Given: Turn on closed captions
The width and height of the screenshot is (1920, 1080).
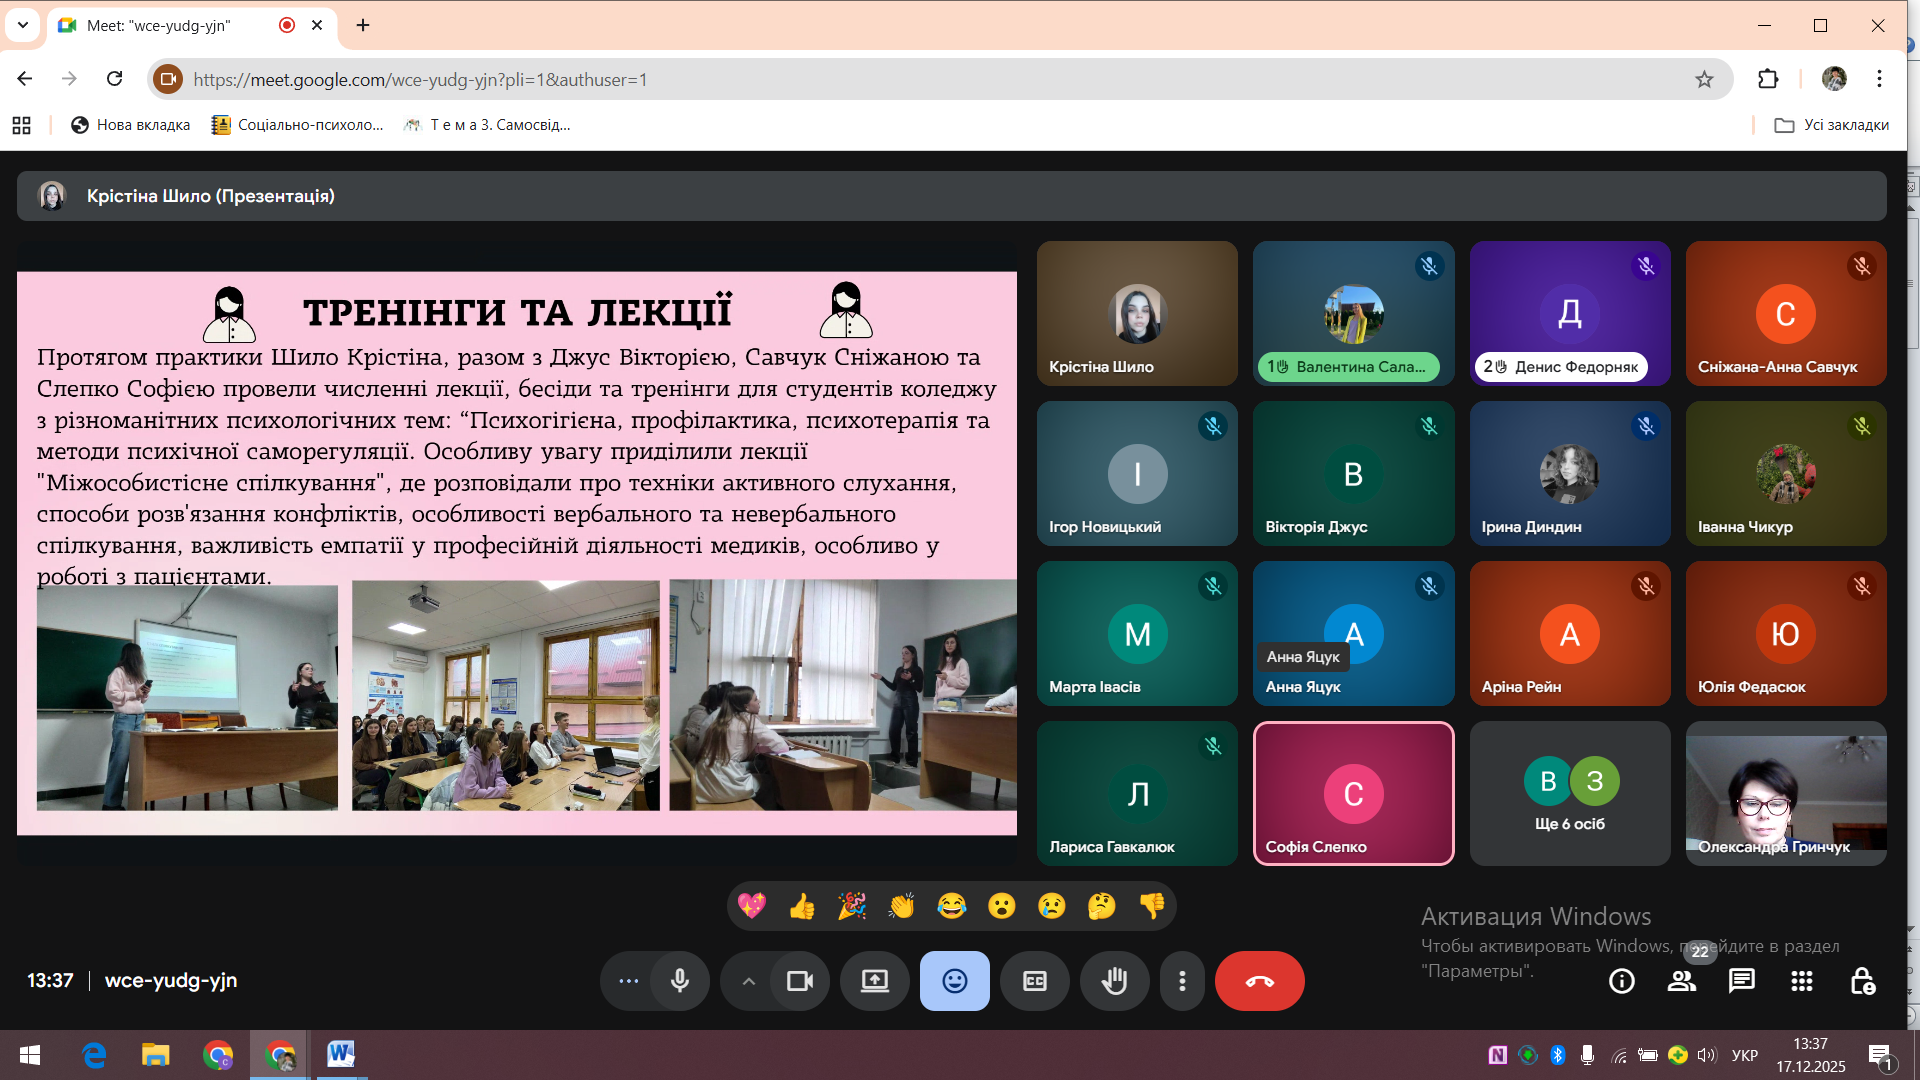Looking at the screenshot, I should tap(1035, 981).
